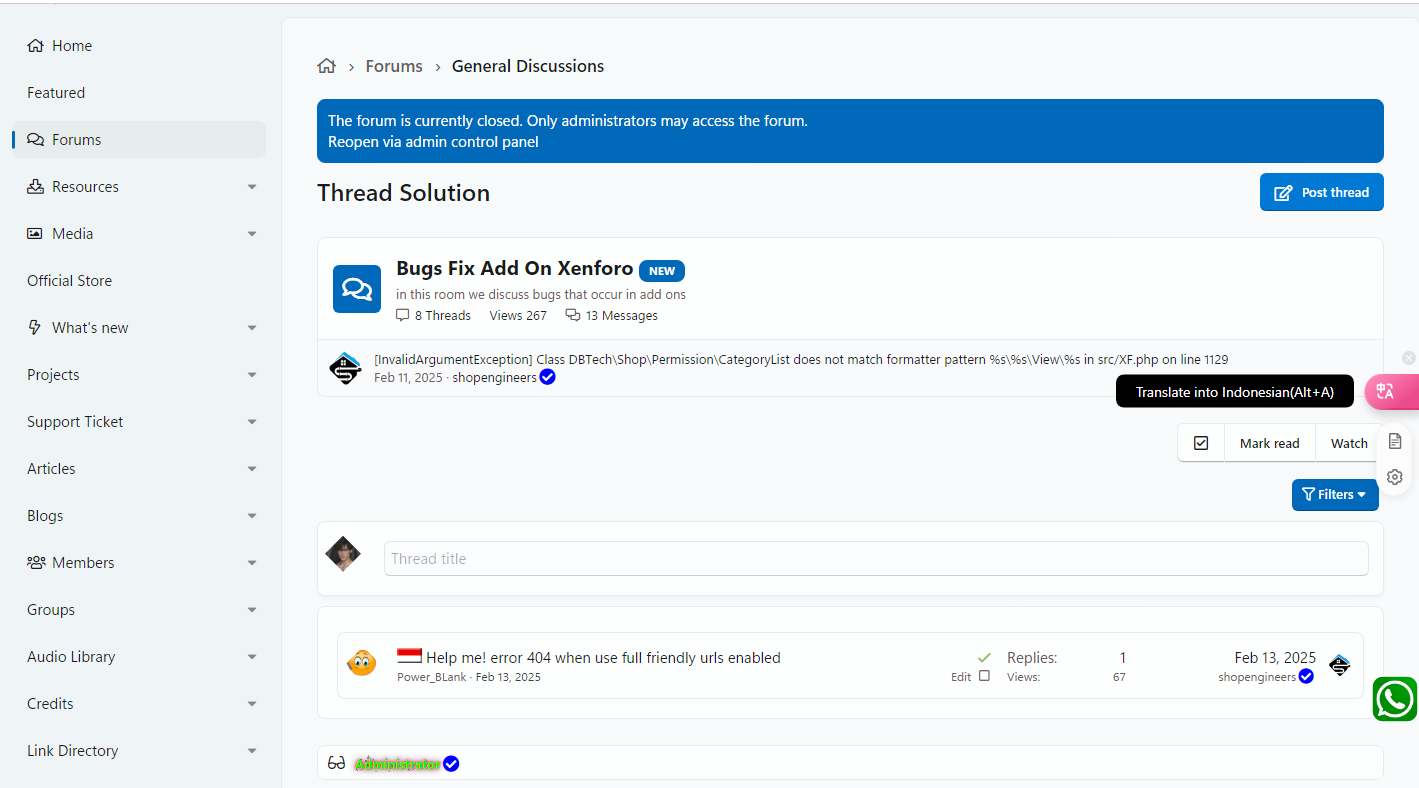Click Power_BLank's orange avatar

(x=362, y=662)
